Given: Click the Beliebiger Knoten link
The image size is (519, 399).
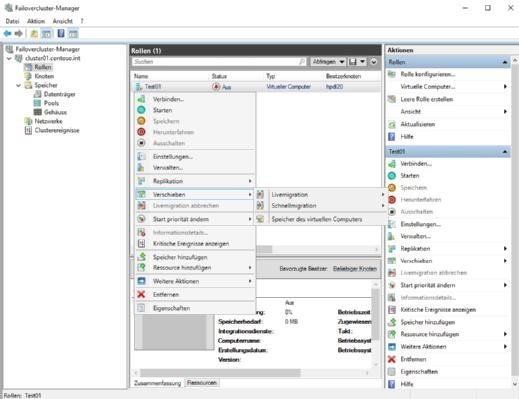Looking at the screenshot, I should 355,268.
